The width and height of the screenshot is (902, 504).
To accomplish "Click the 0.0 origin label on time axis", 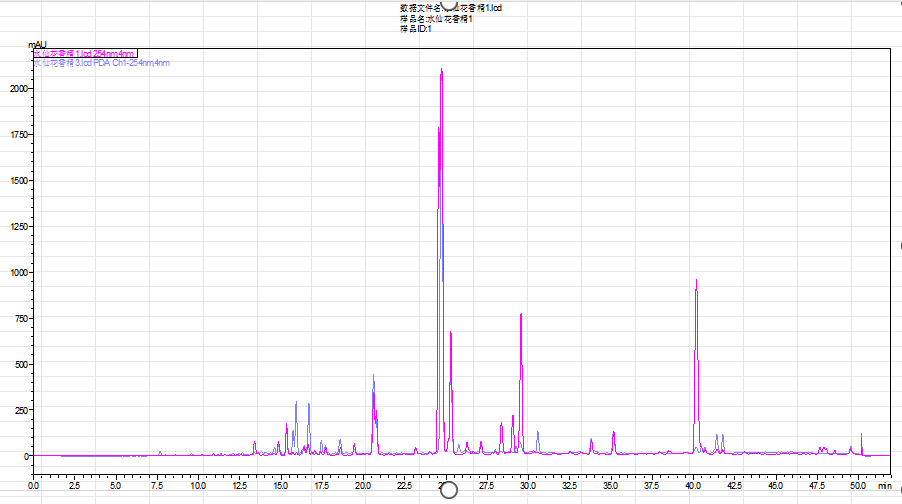I will point(34,485).
